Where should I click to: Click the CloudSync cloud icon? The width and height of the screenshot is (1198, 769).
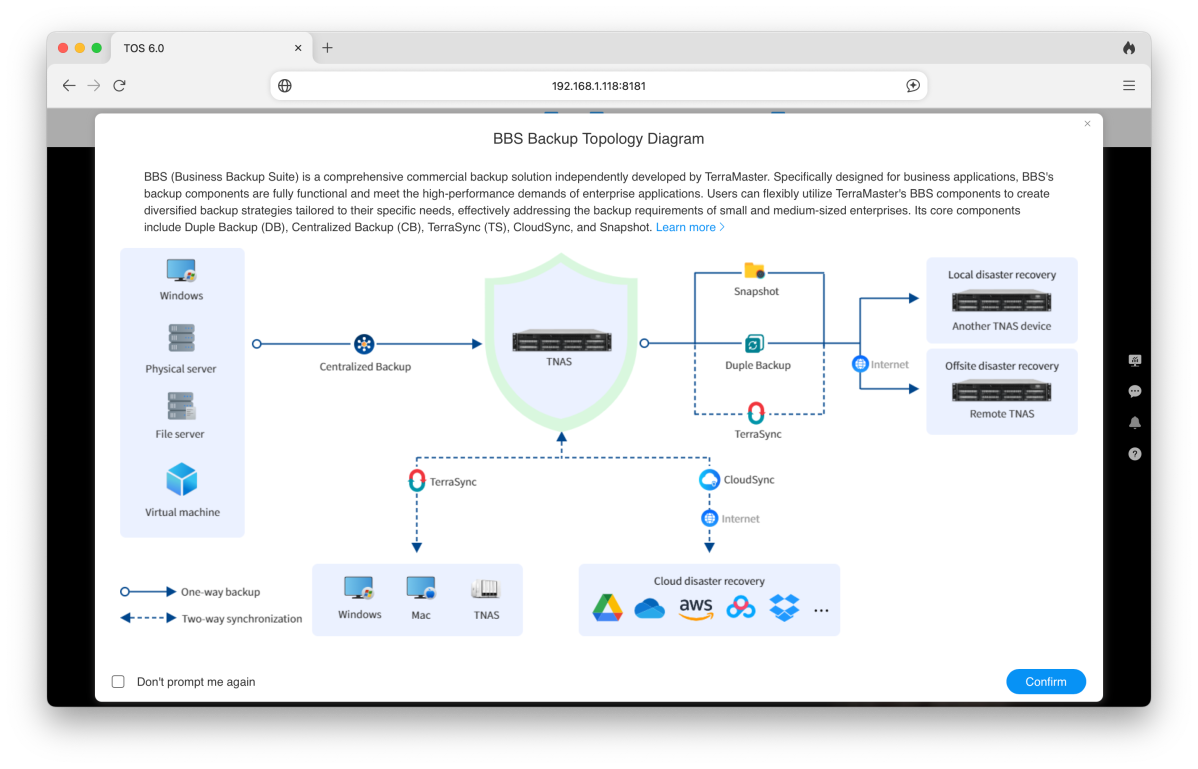click(709, 480)
